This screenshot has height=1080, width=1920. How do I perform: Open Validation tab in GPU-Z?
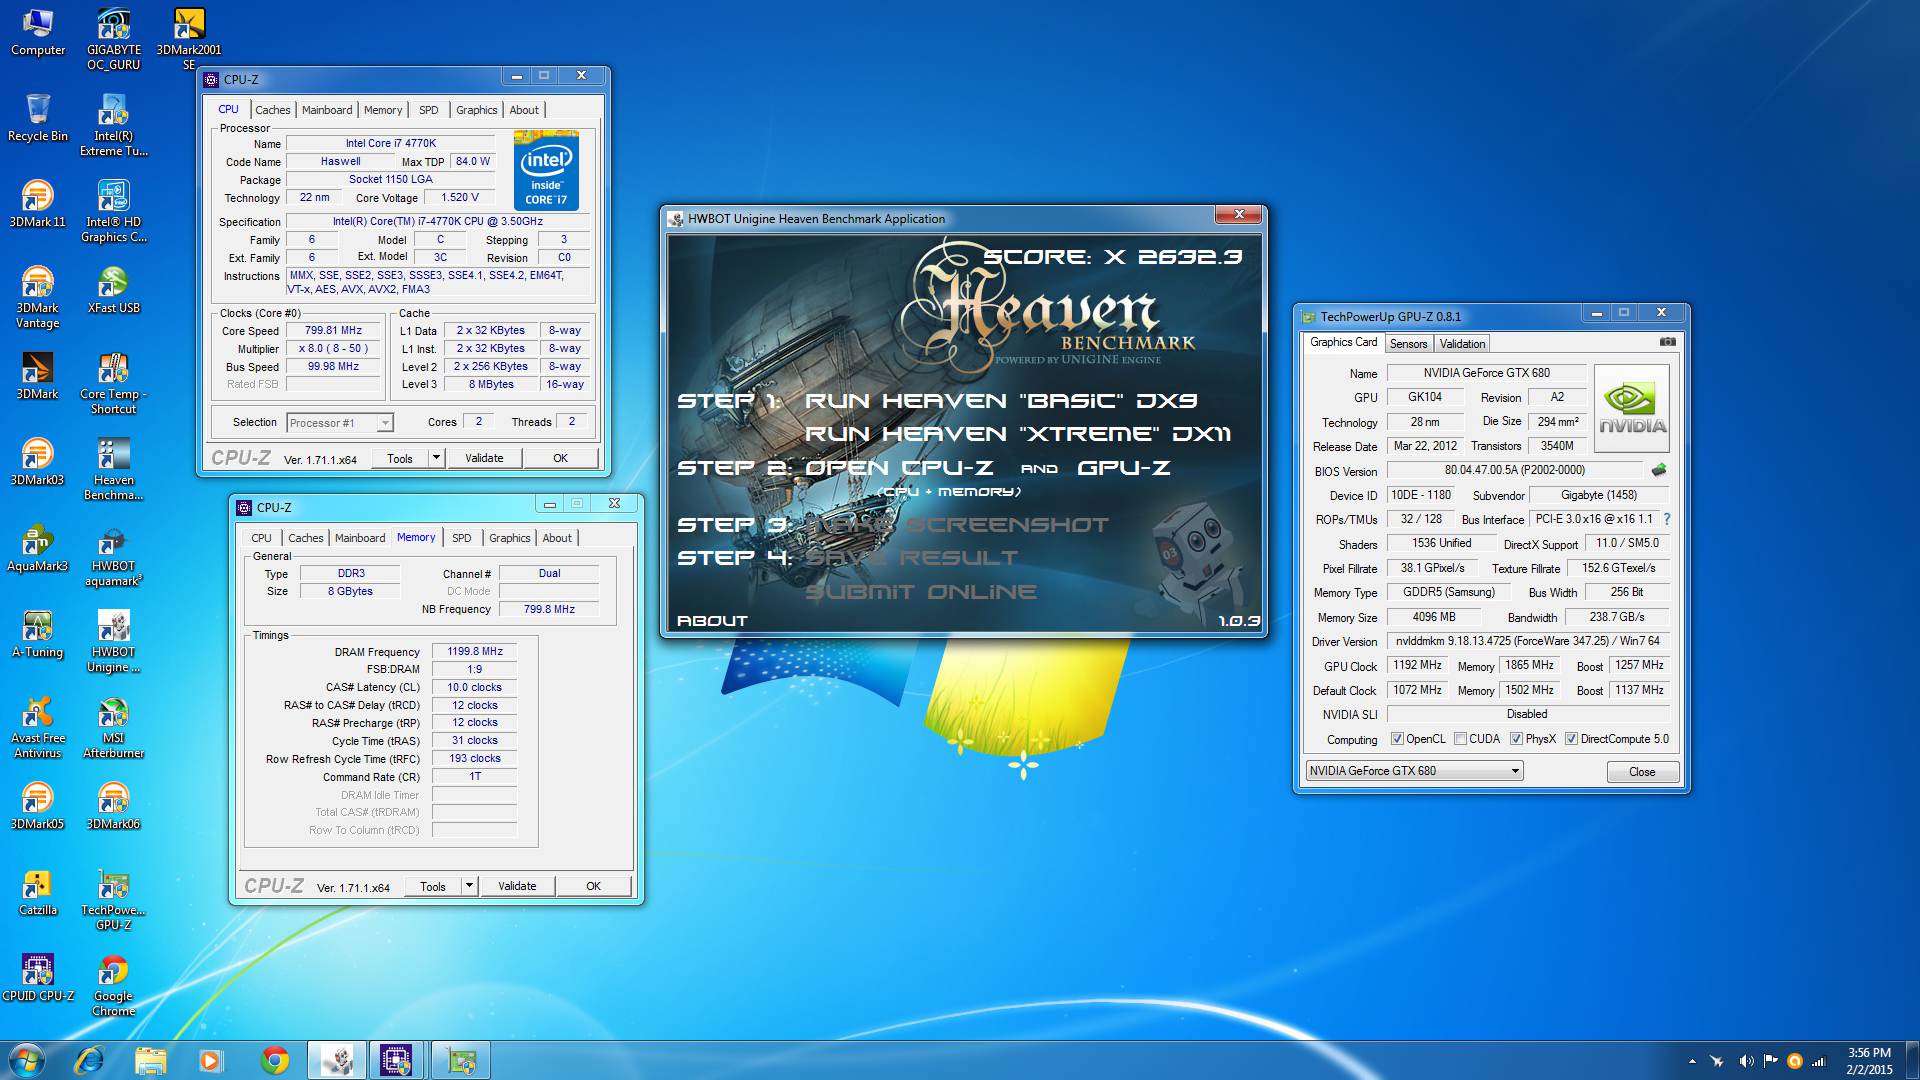[1462, 344]
